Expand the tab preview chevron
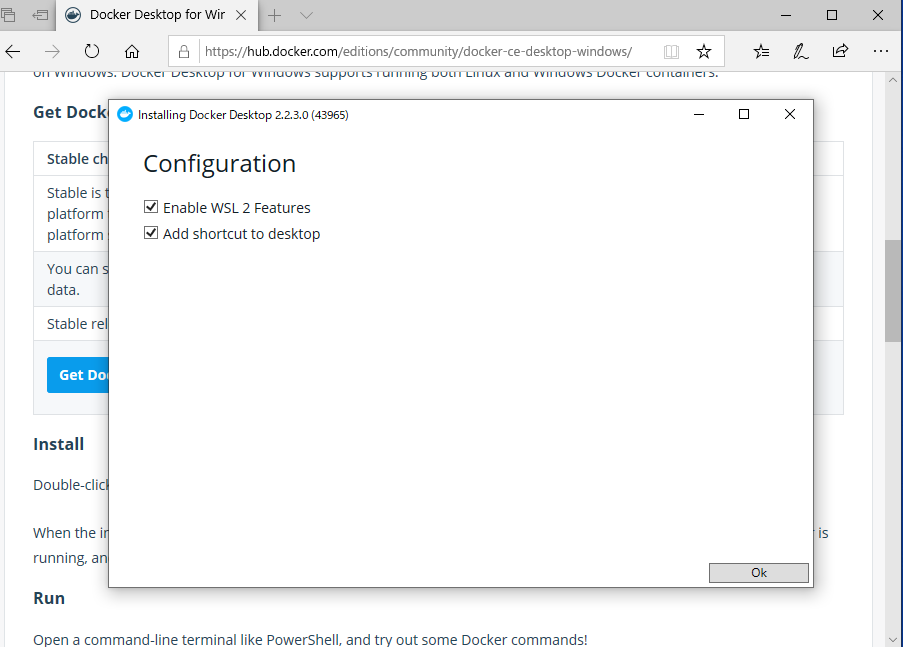Screen dimensions: 903x647 (x=306, y=16)
